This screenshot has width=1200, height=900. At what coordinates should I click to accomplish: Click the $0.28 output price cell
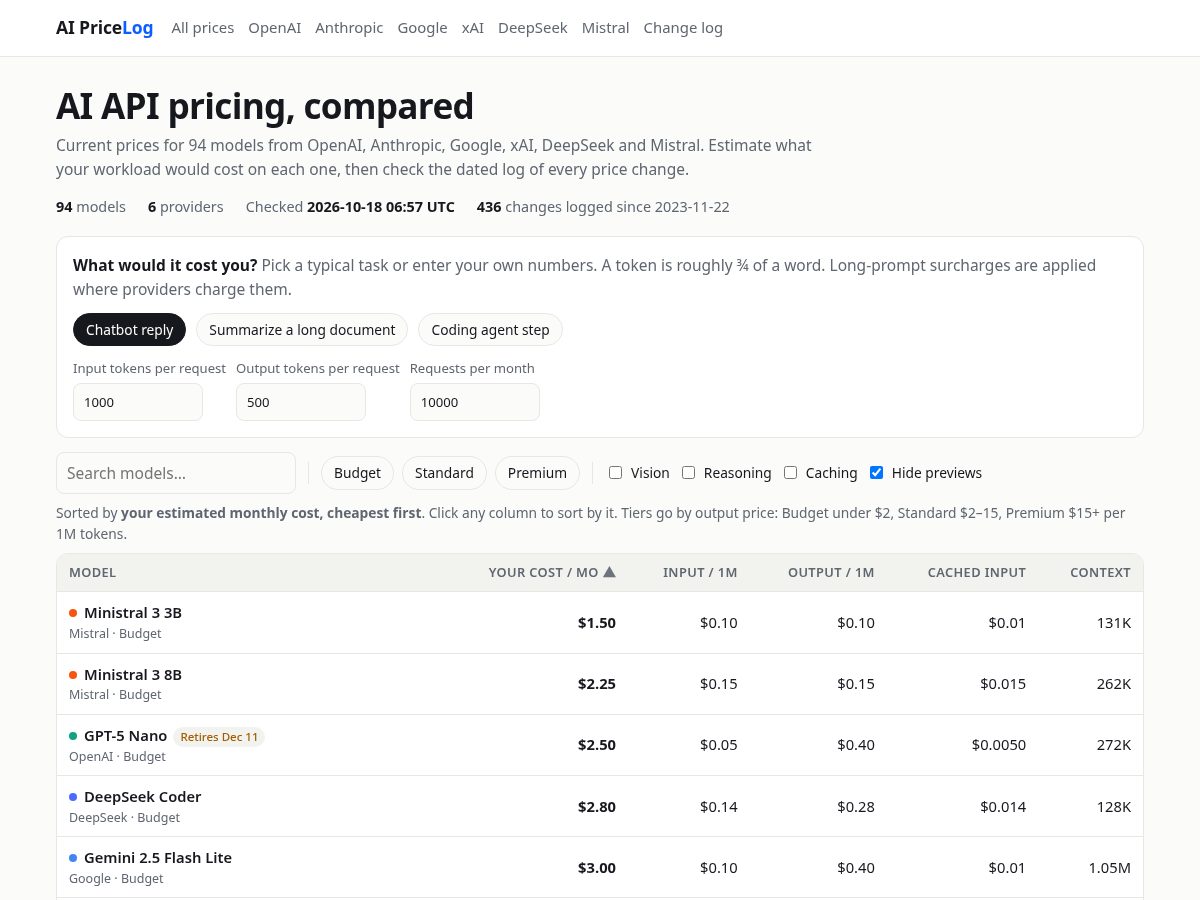point(856,807)
